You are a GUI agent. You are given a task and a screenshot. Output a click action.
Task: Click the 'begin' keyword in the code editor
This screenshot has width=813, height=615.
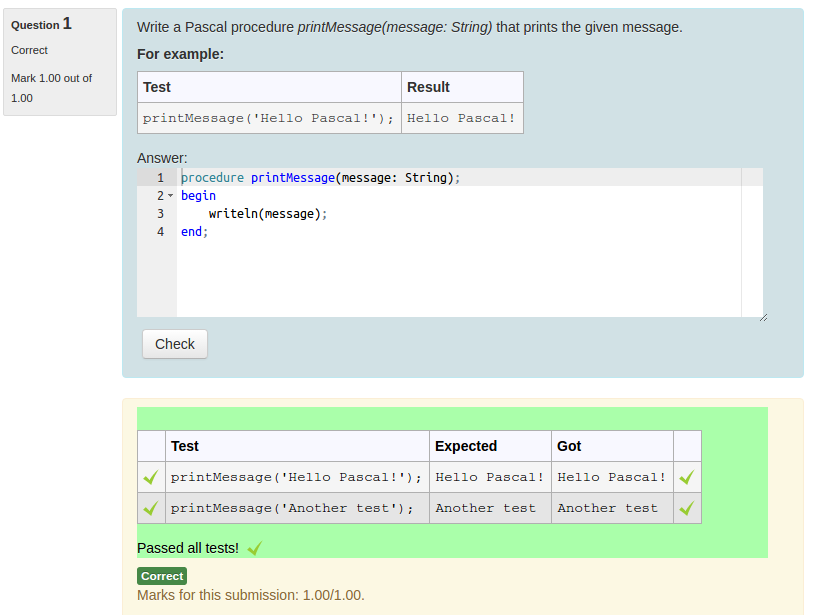coord(198,196)
